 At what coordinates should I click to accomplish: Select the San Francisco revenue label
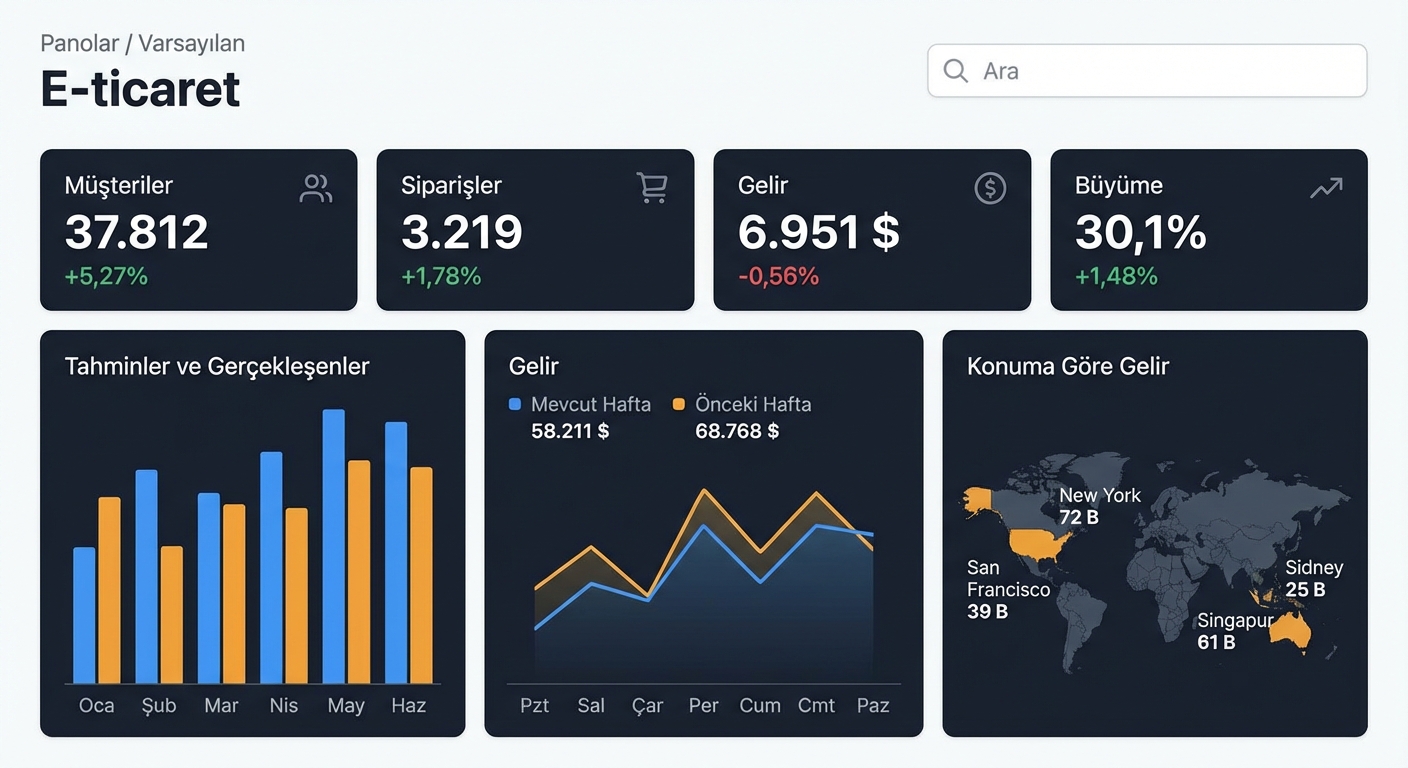(x=1008, y=589)
